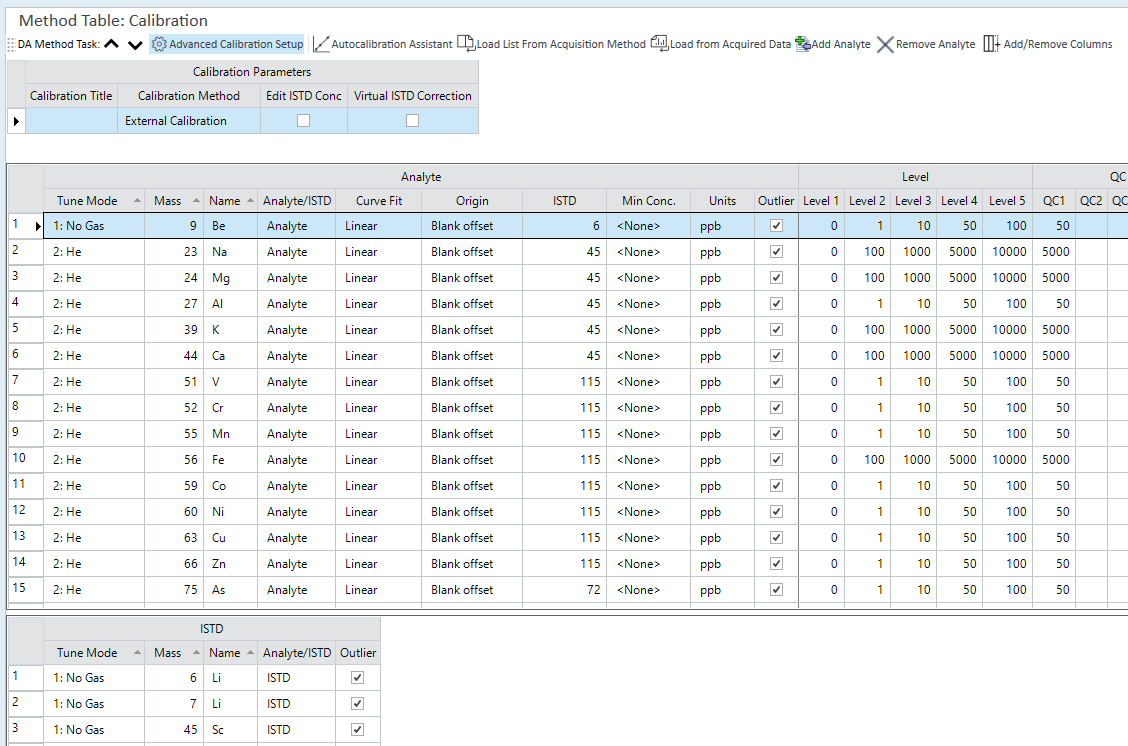1128x746 pixels.
Task: Uncheck the Outlier box for Na
Action: (776, 252)
